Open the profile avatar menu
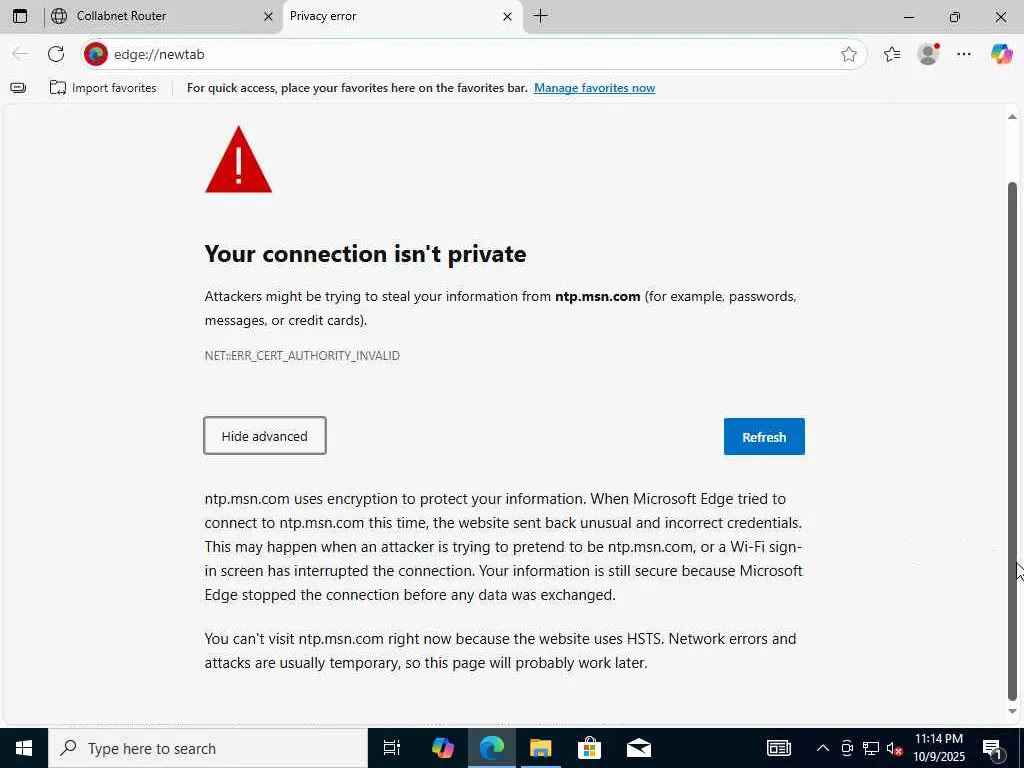1024x768 pixels. [x=928, y=54]
